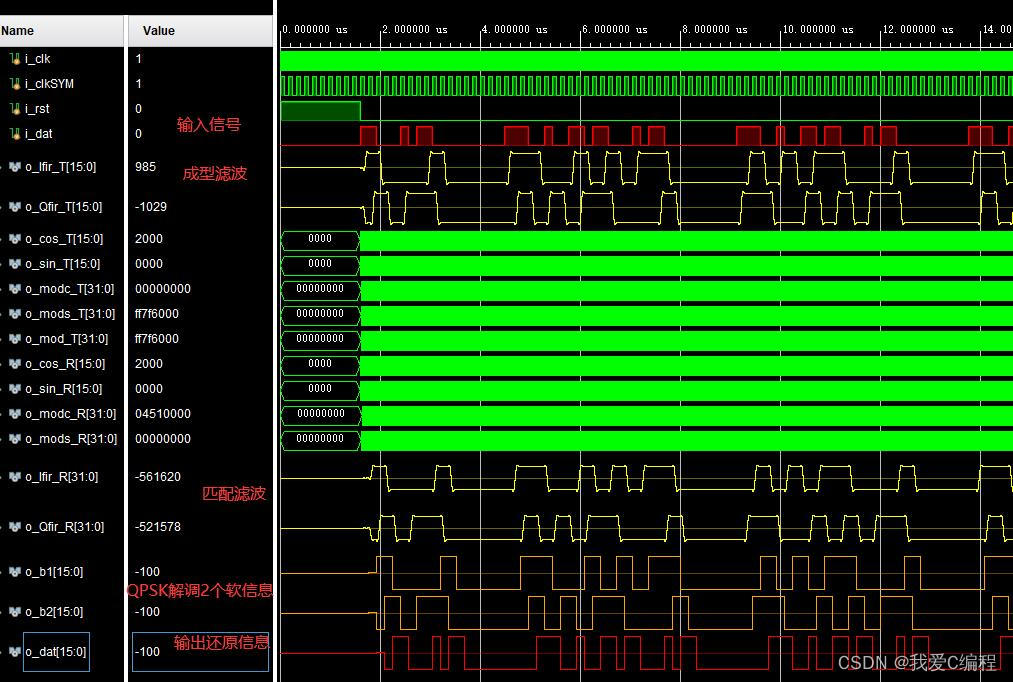Viewport: 1013px width, 682px height.
Task: Expand the o_Qfir_T[15:0] bus
Action: click(3, 207)
